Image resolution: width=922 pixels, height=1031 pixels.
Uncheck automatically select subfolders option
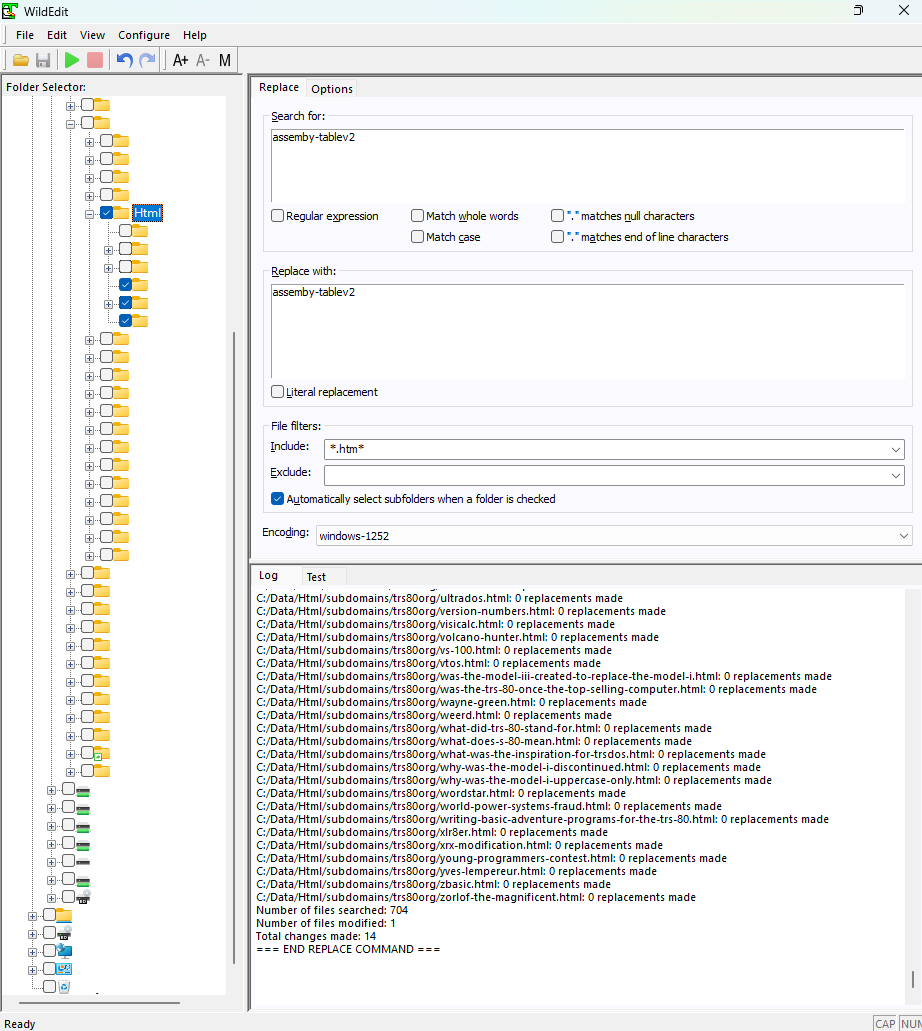pyautogui.click(x=278, y=499)
